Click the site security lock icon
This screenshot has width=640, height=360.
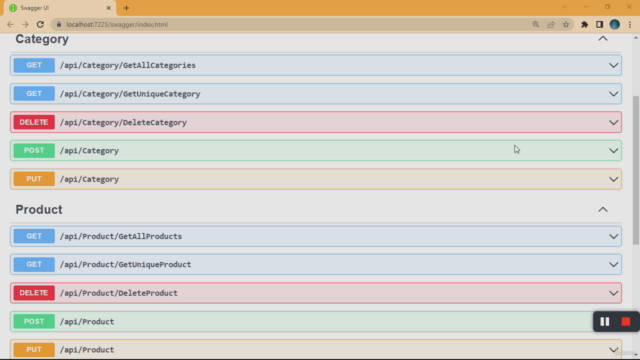[59, 24]
